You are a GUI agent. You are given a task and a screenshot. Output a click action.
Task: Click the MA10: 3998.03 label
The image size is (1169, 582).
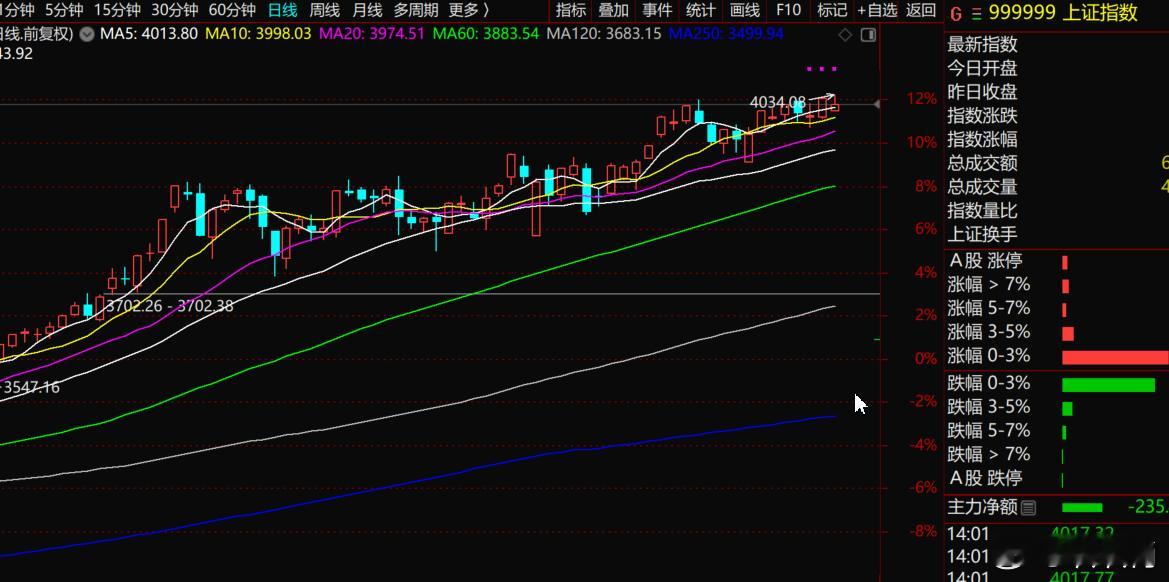(258, 34)
